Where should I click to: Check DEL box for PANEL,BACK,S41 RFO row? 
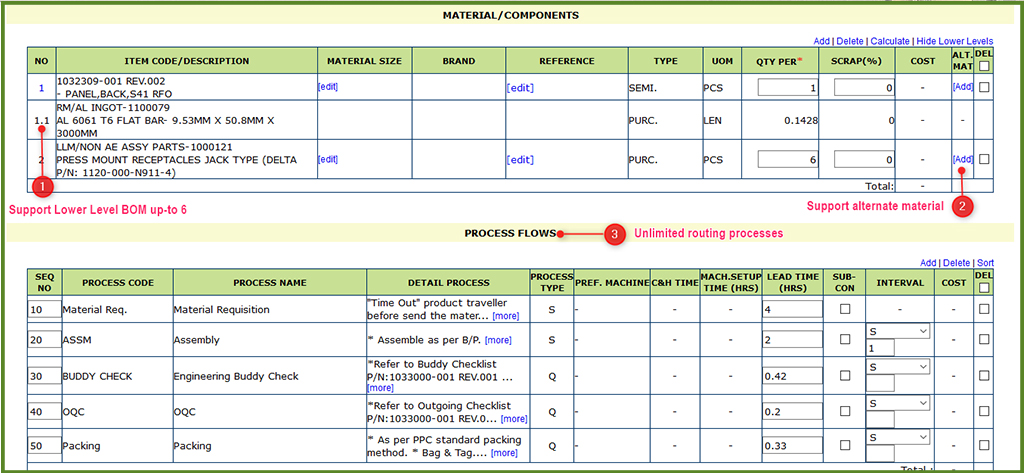coord(984,87)
